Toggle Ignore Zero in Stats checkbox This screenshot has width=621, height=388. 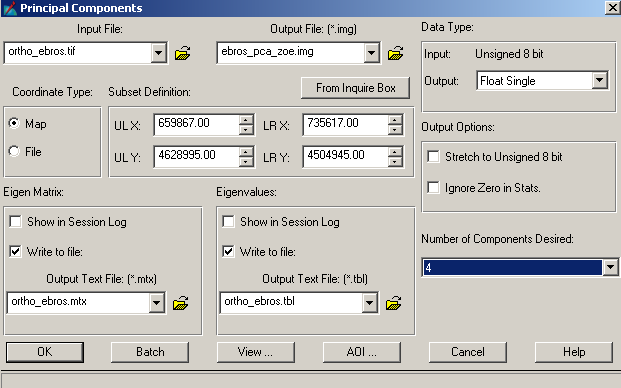(433, 187)
